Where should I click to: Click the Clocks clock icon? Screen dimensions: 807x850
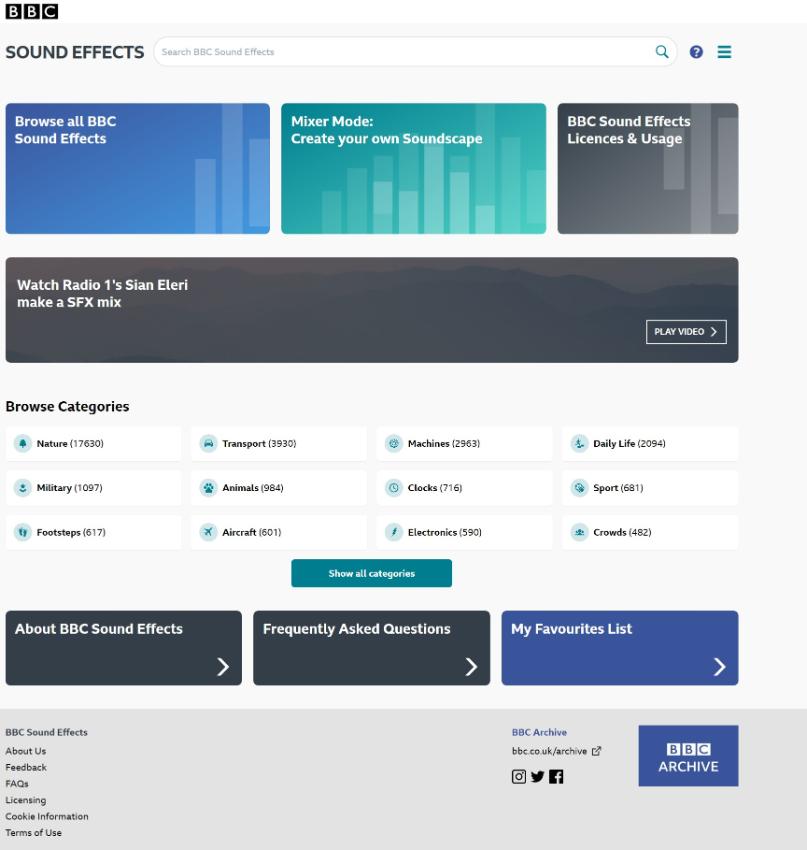394,488
